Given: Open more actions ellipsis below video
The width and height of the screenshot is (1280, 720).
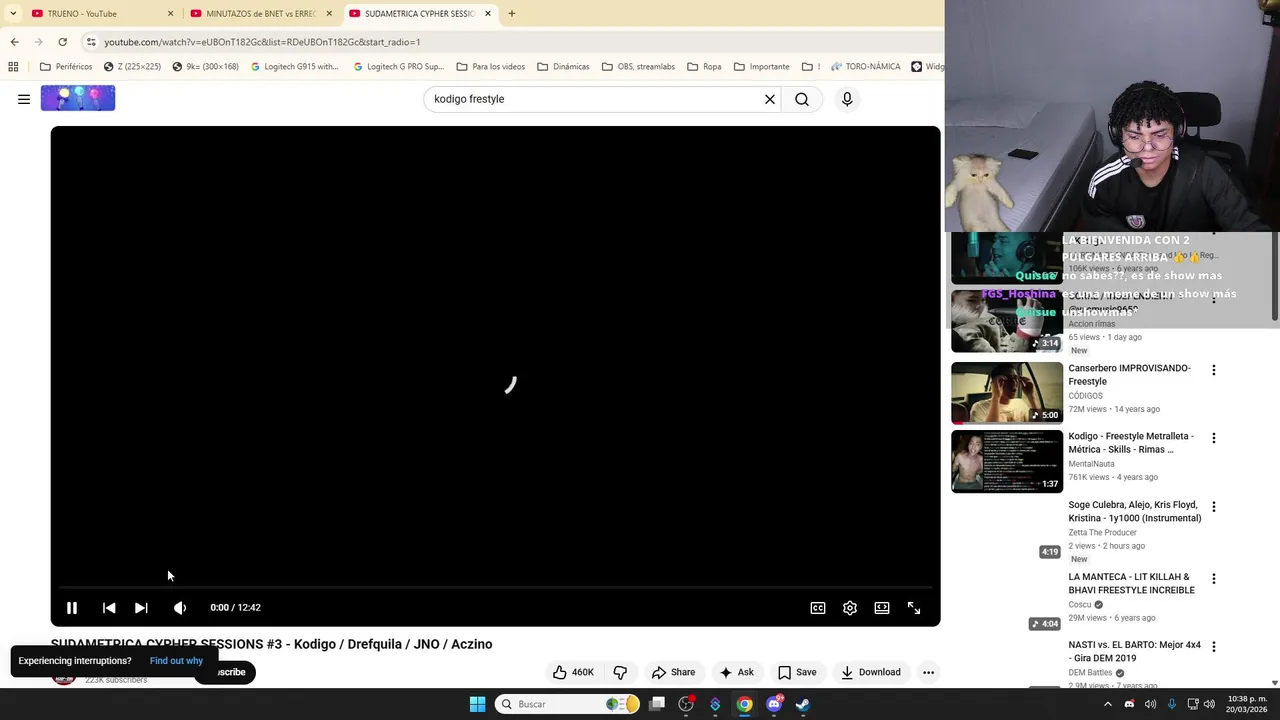Looking at the screenshot, I should pos(928,672).
